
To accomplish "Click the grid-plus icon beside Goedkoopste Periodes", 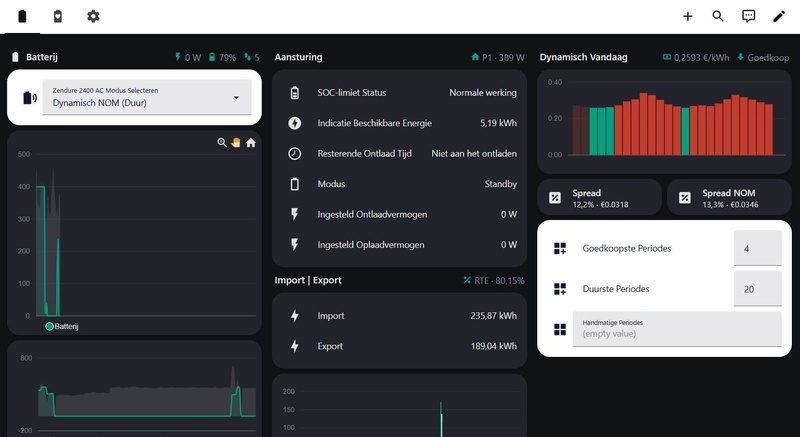I will tap(560, 248).
